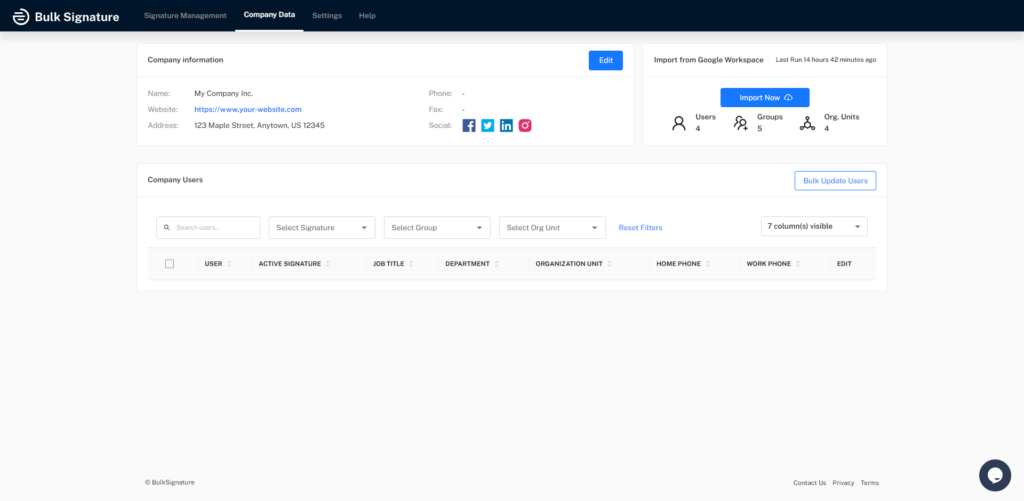Viewport: 1024px width, 501px height.
Task: Open the Privacy footer link
Action: 844,483
